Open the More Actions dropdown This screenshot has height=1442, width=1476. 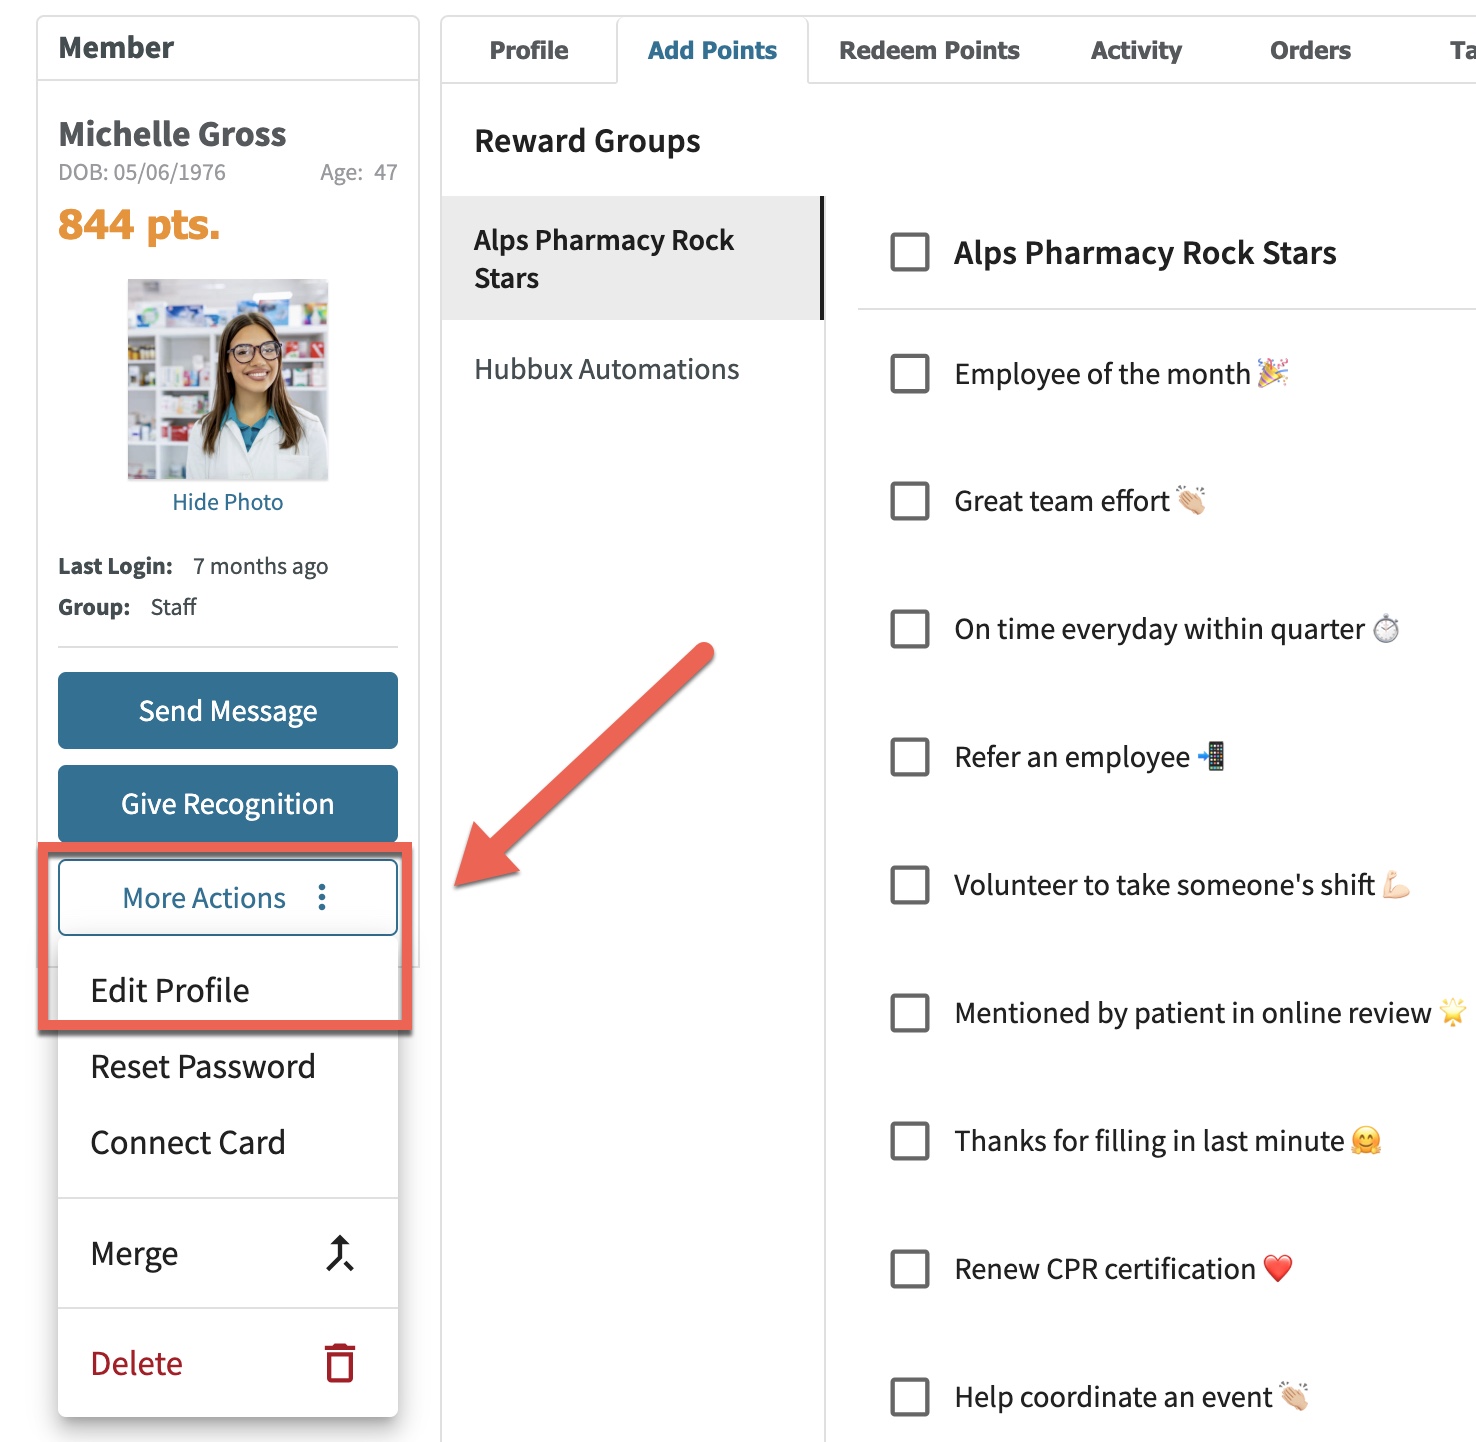[x=228, y=897]
